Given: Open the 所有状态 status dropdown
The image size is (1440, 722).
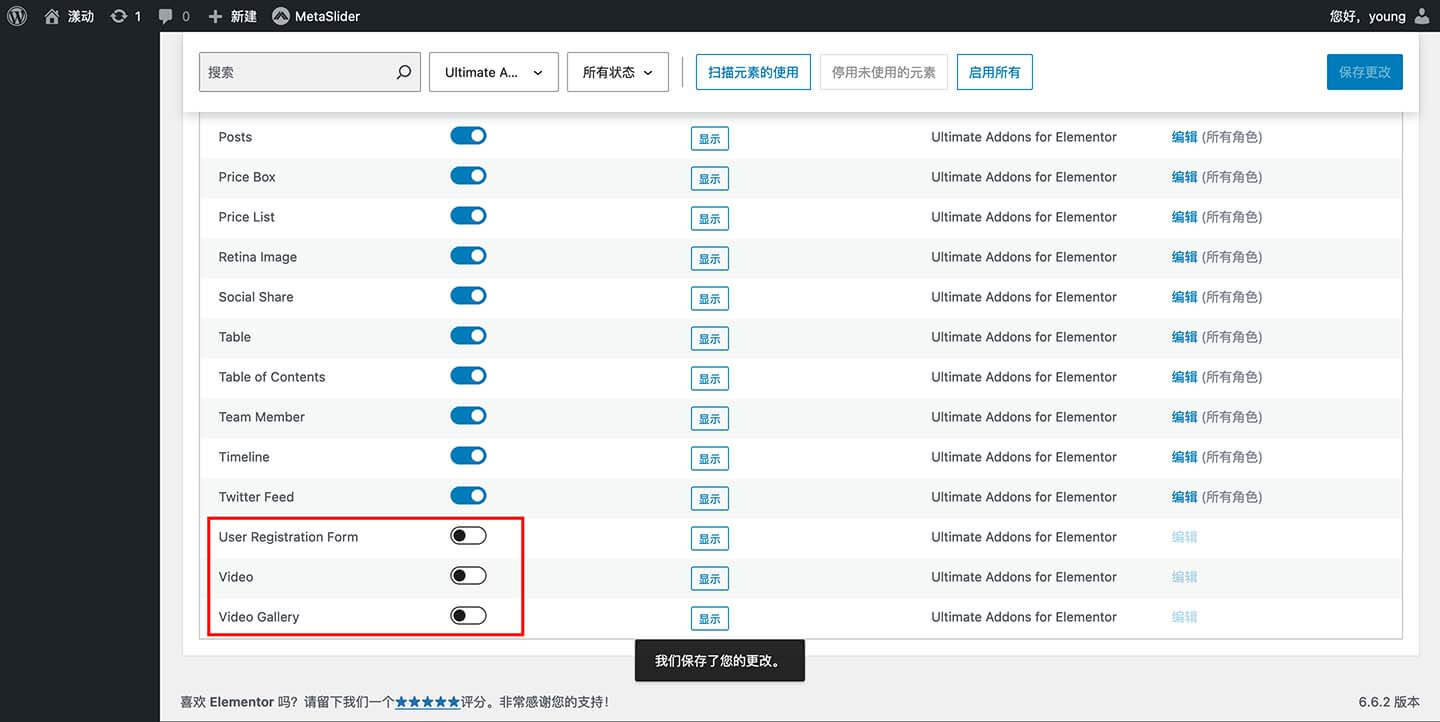Looking at the screenshot, I should (618, 72).
